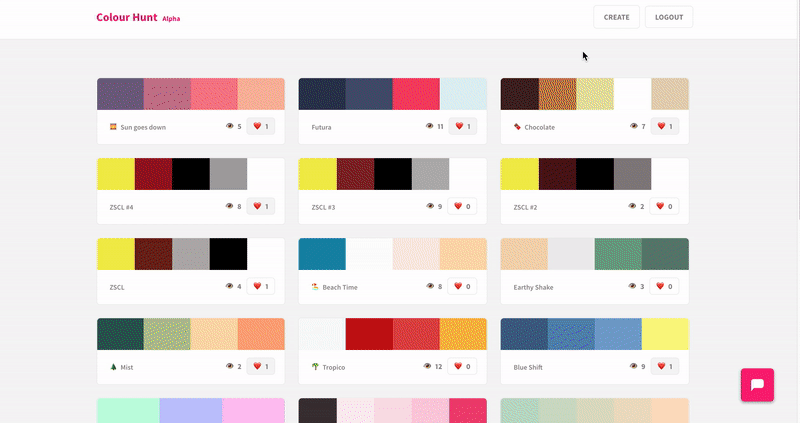
Task: Open the Earthy Shake palette title
Action: click(x=533, y=287)
